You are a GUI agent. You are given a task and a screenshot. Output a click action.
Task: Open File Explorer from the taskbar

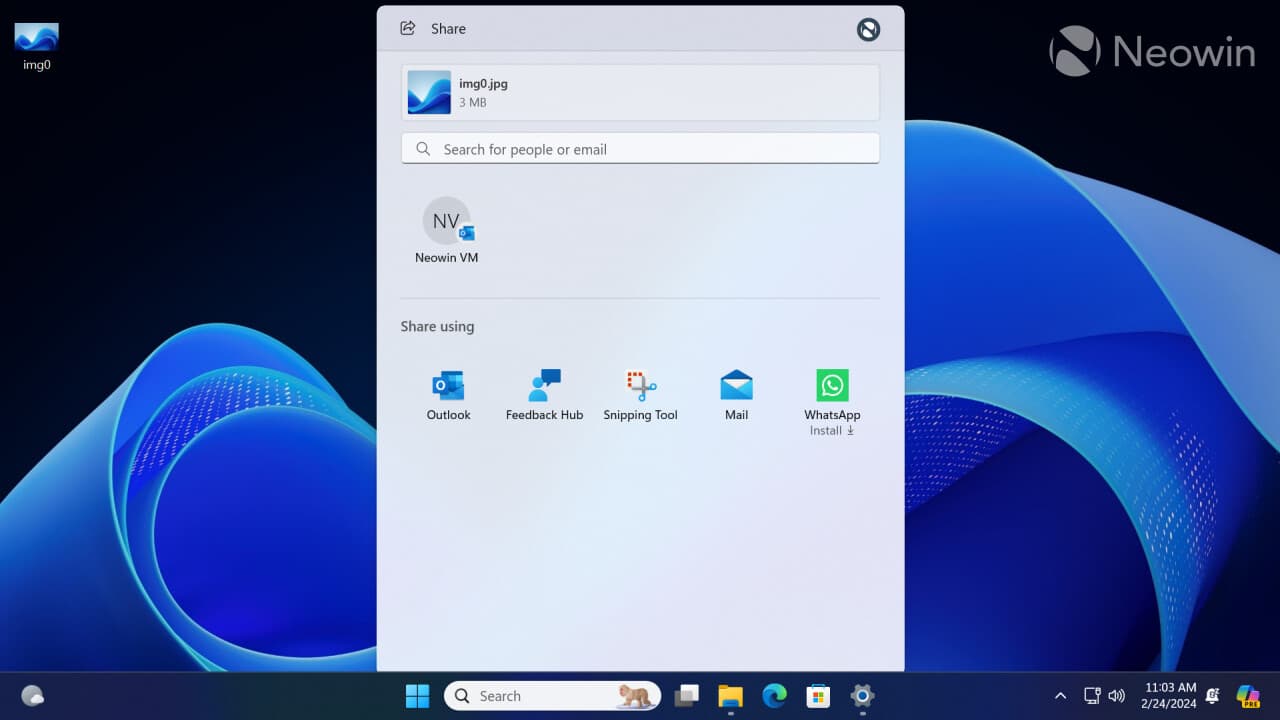[x=730, y=695]
